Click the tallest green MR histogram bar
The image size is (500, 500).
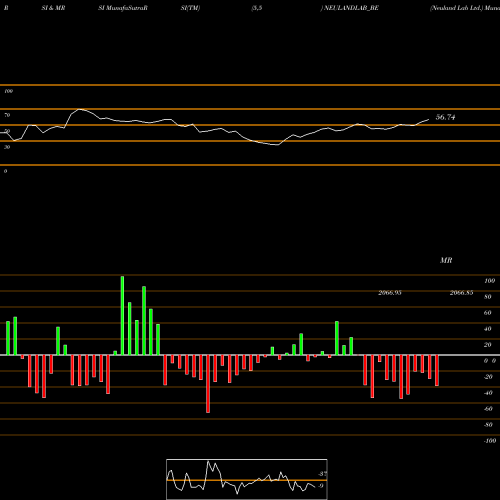click(122, 315)
